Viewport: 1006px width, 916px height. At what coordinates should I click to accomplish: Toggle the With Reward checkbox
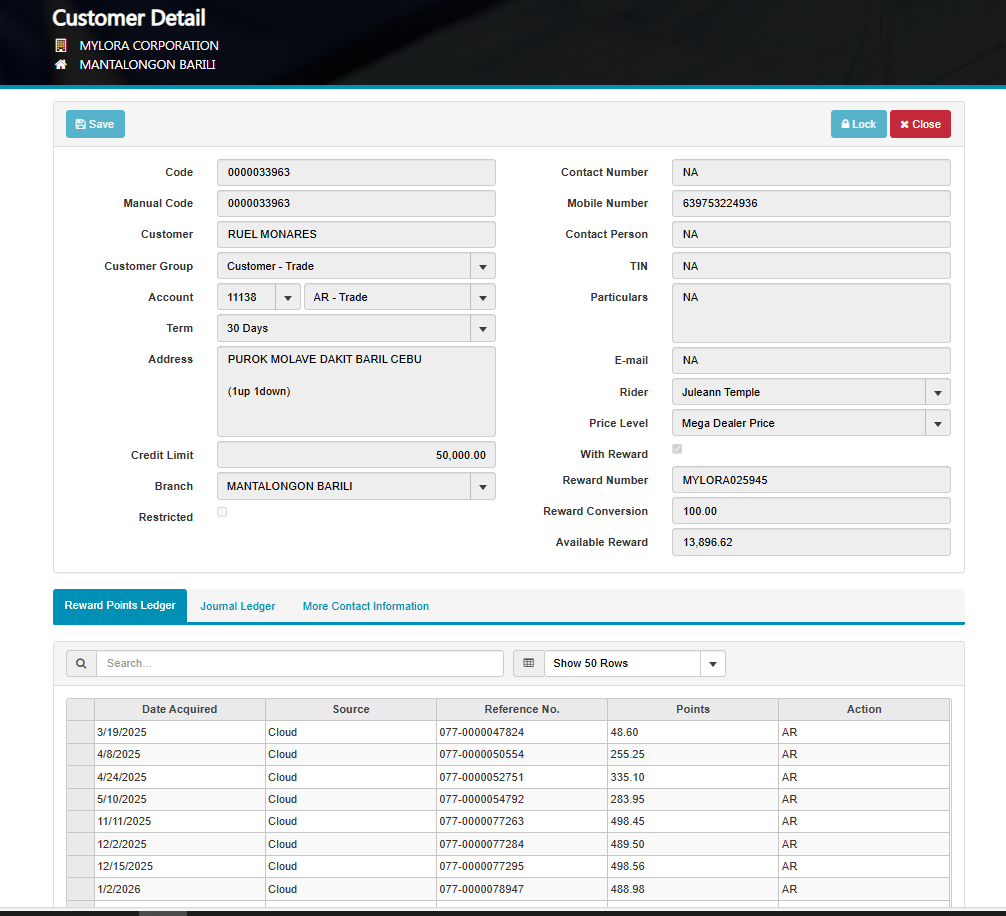677,450
